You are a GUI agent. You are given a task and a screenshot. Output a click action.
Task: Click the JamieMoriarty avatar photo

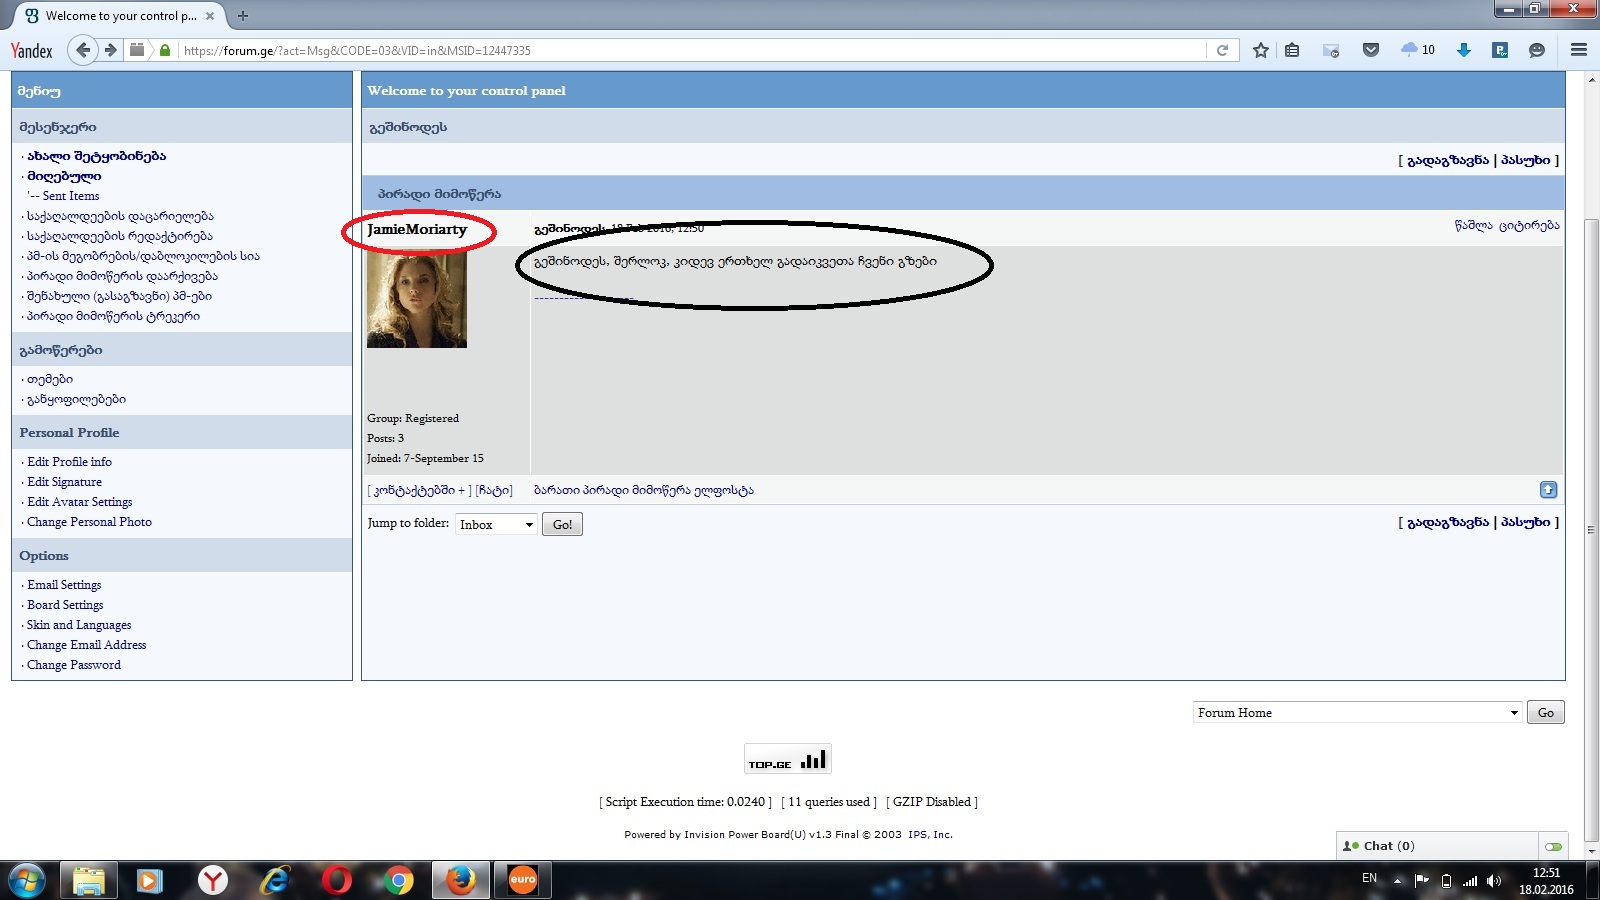coord(417,300)
